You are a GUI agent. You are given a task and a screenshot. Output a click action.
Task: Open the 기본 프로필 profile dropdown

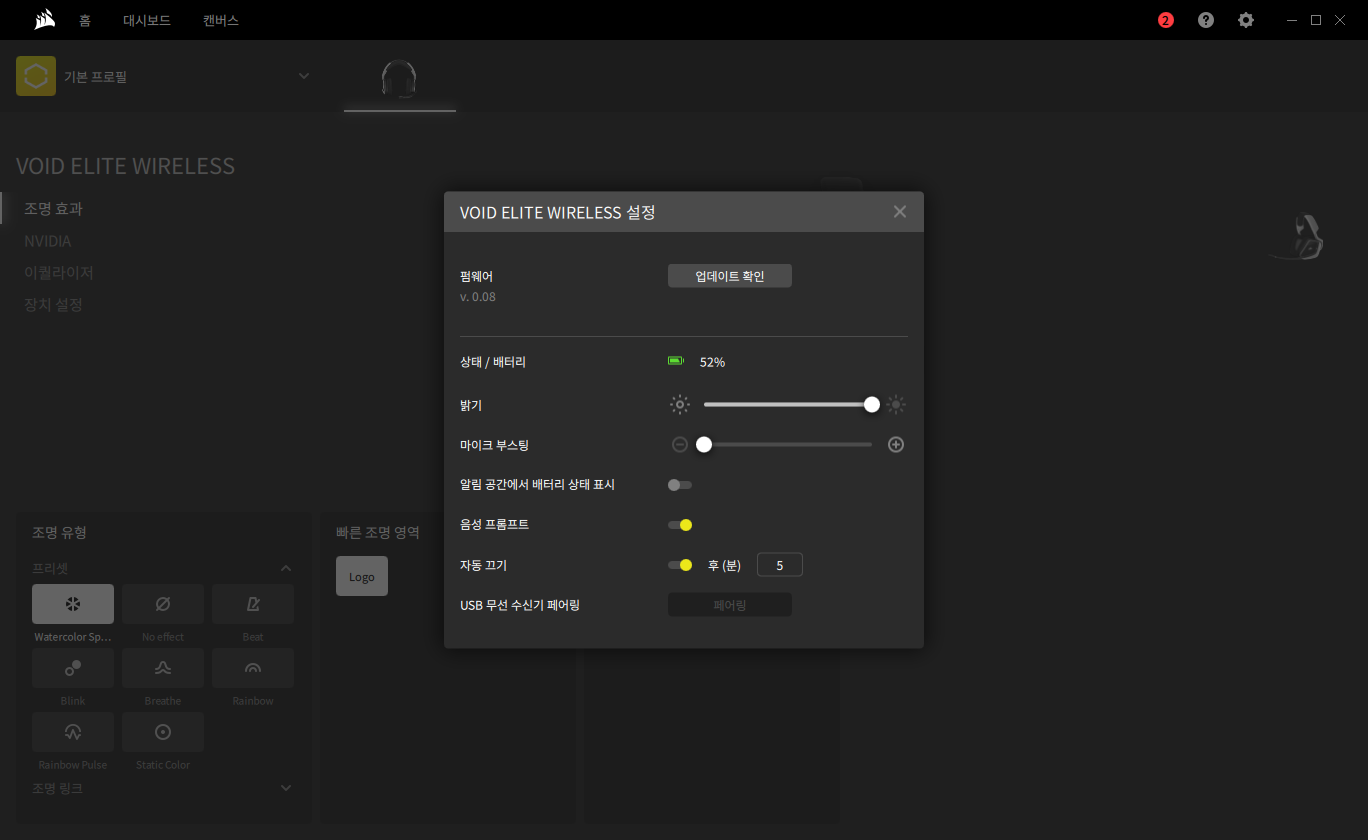click(x=304, y=76)
